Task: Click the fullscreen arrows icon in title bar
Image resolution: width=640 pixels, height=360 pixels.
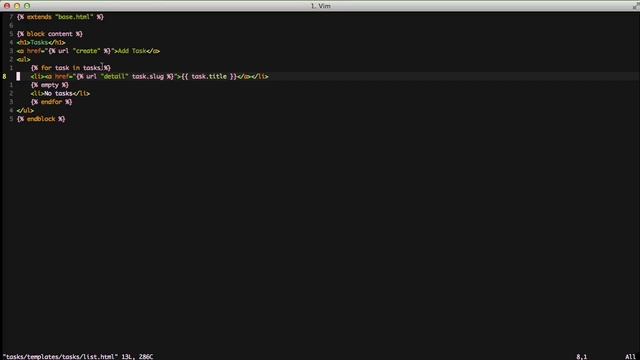Action: pos(635,6)
